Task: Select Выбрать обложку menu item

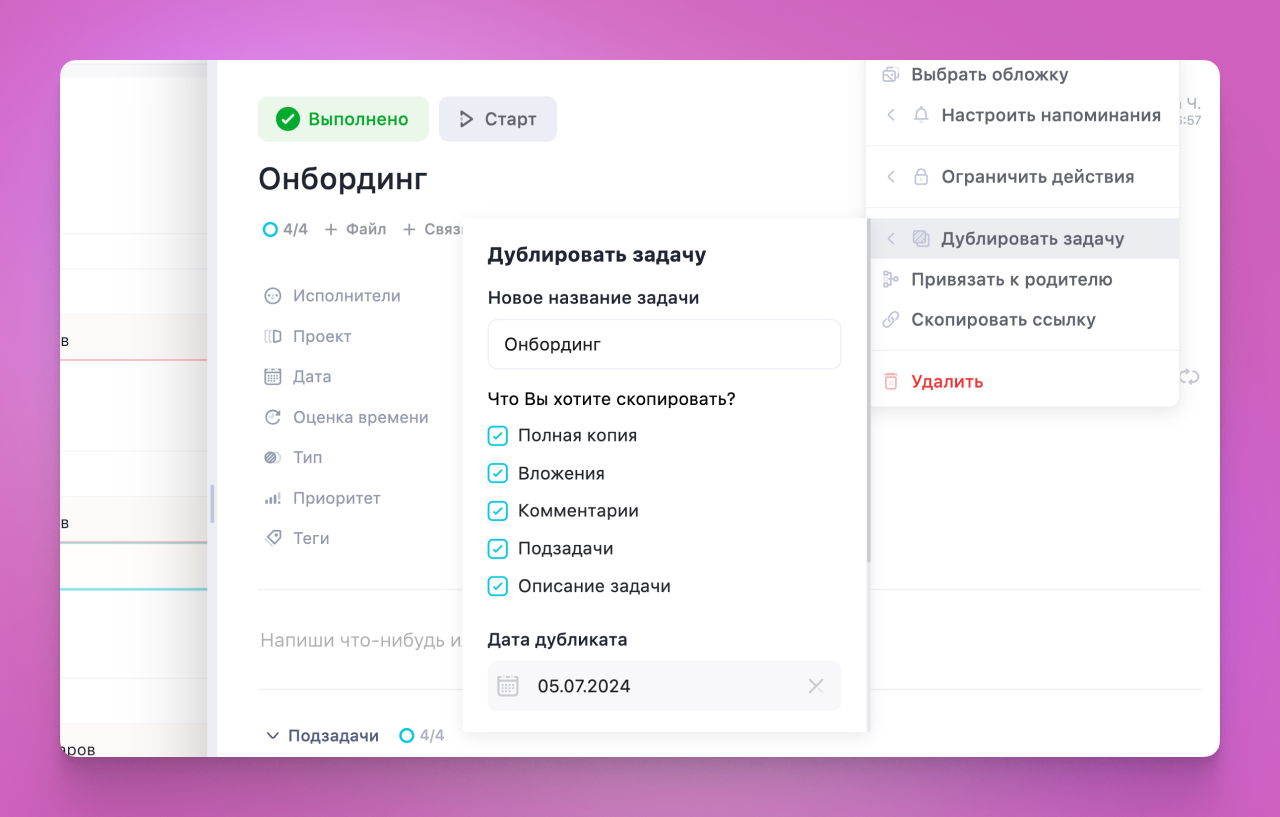Action: (988, 75)
